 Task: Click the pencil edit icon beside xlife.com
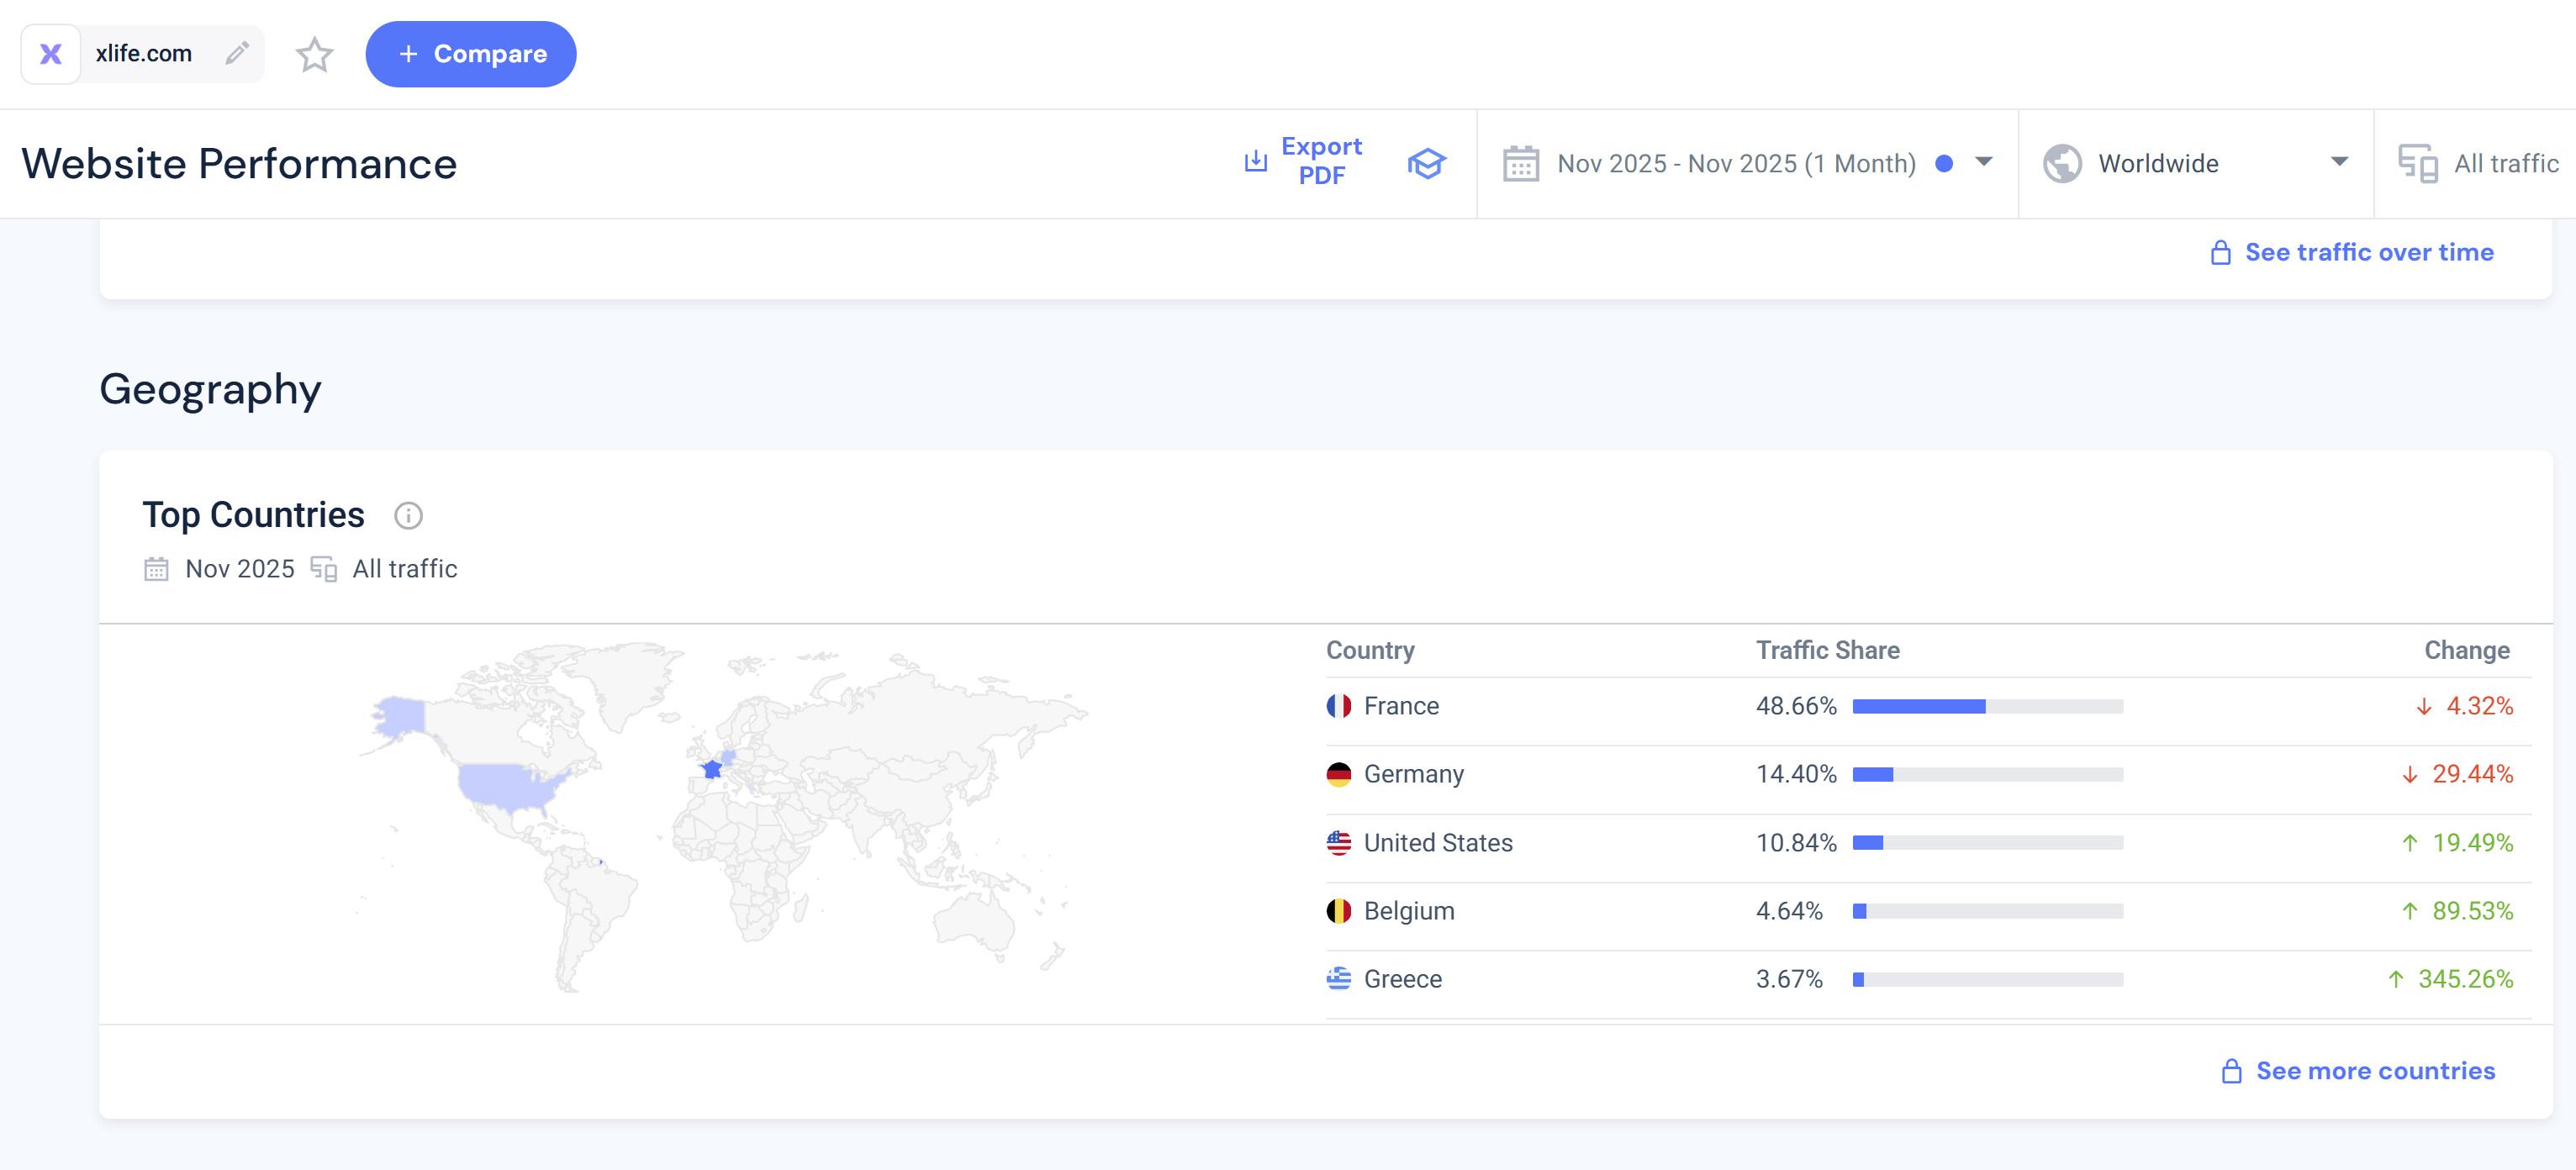237,53
